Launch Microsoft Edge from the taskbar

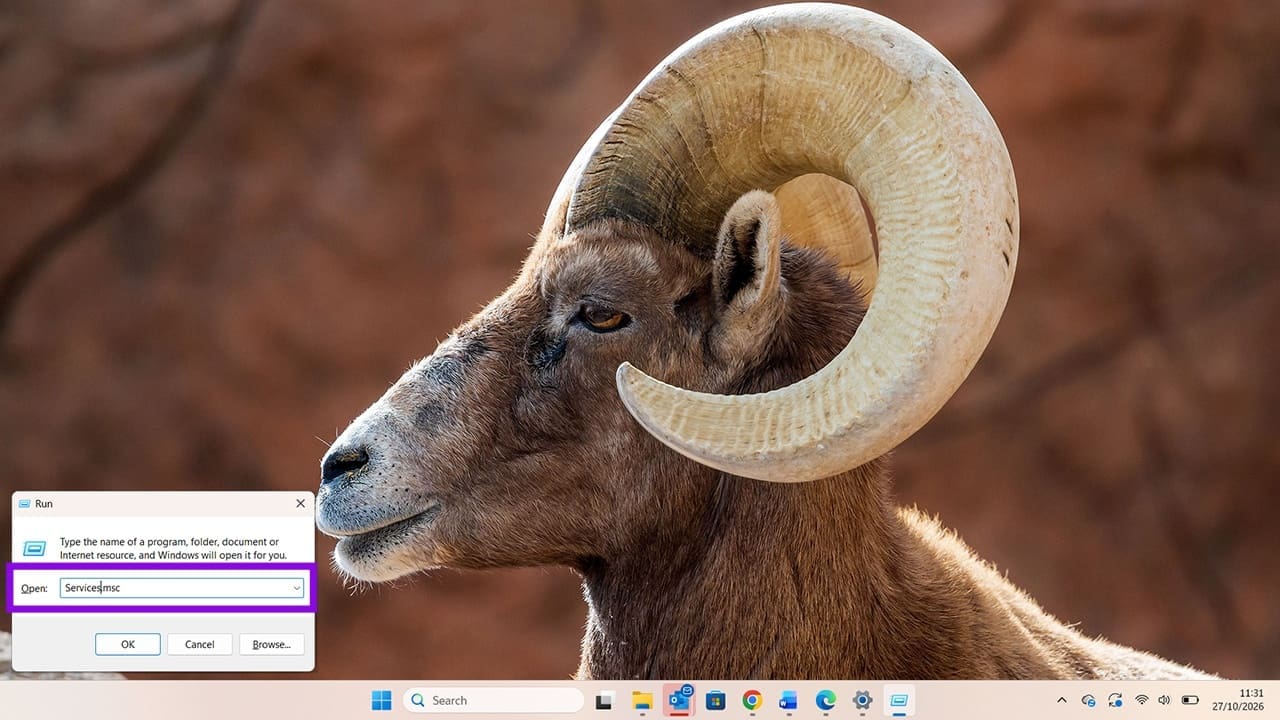(826, 700)
